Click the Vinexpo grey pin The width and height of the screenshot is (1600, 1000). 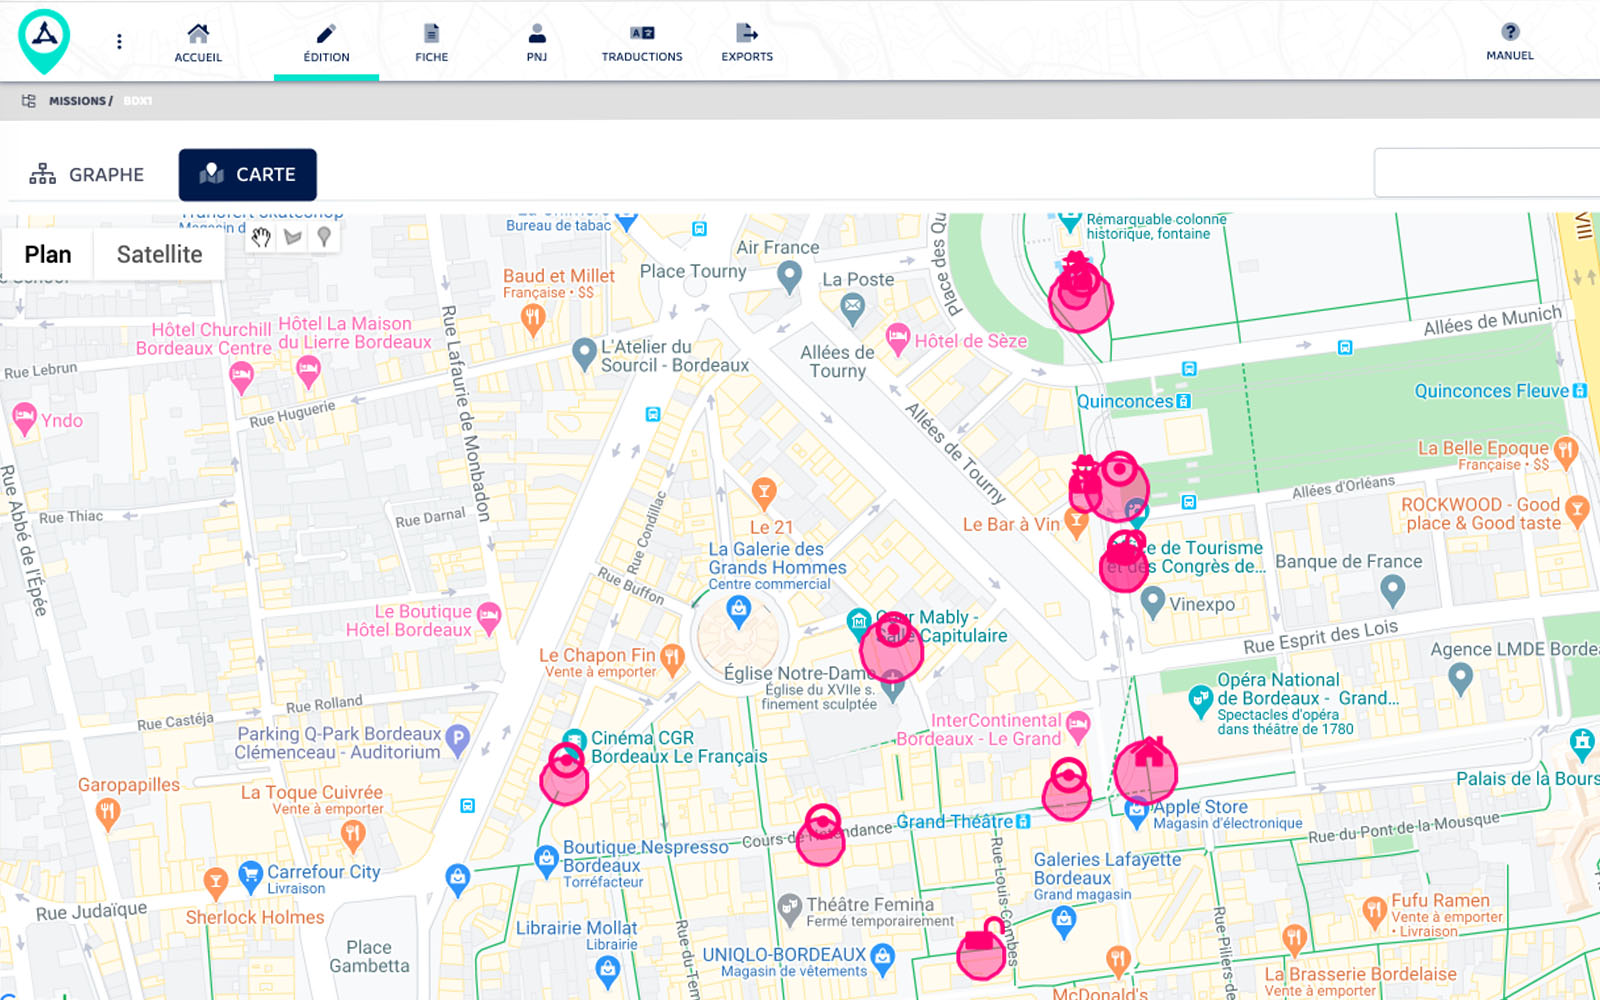point(1152,602)
